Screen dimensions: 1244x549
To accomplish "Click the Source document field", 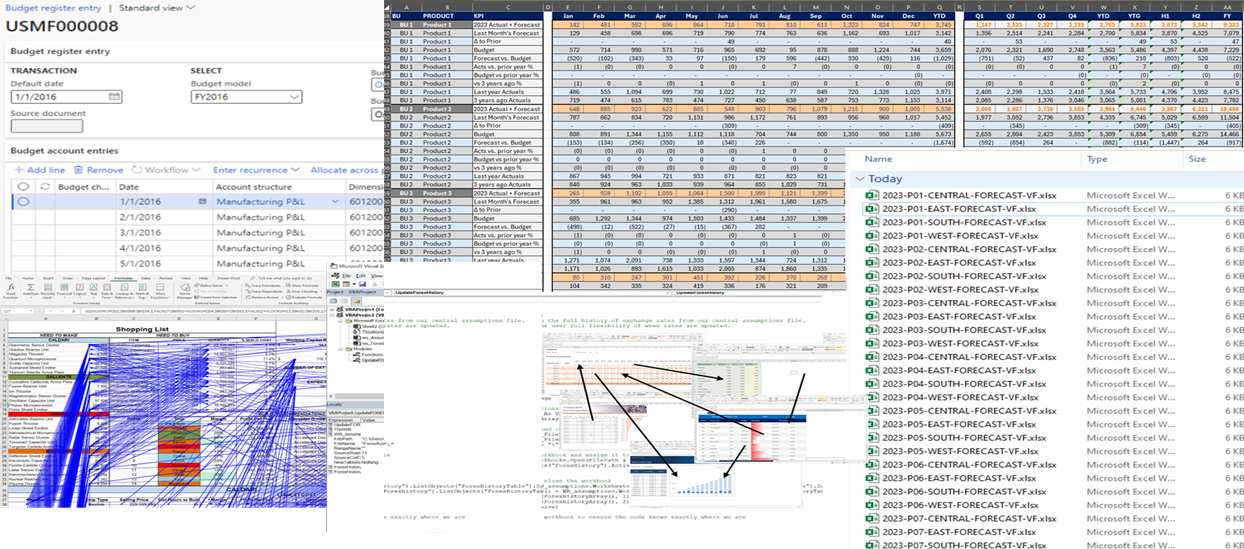I will click(x=47, y=126).
